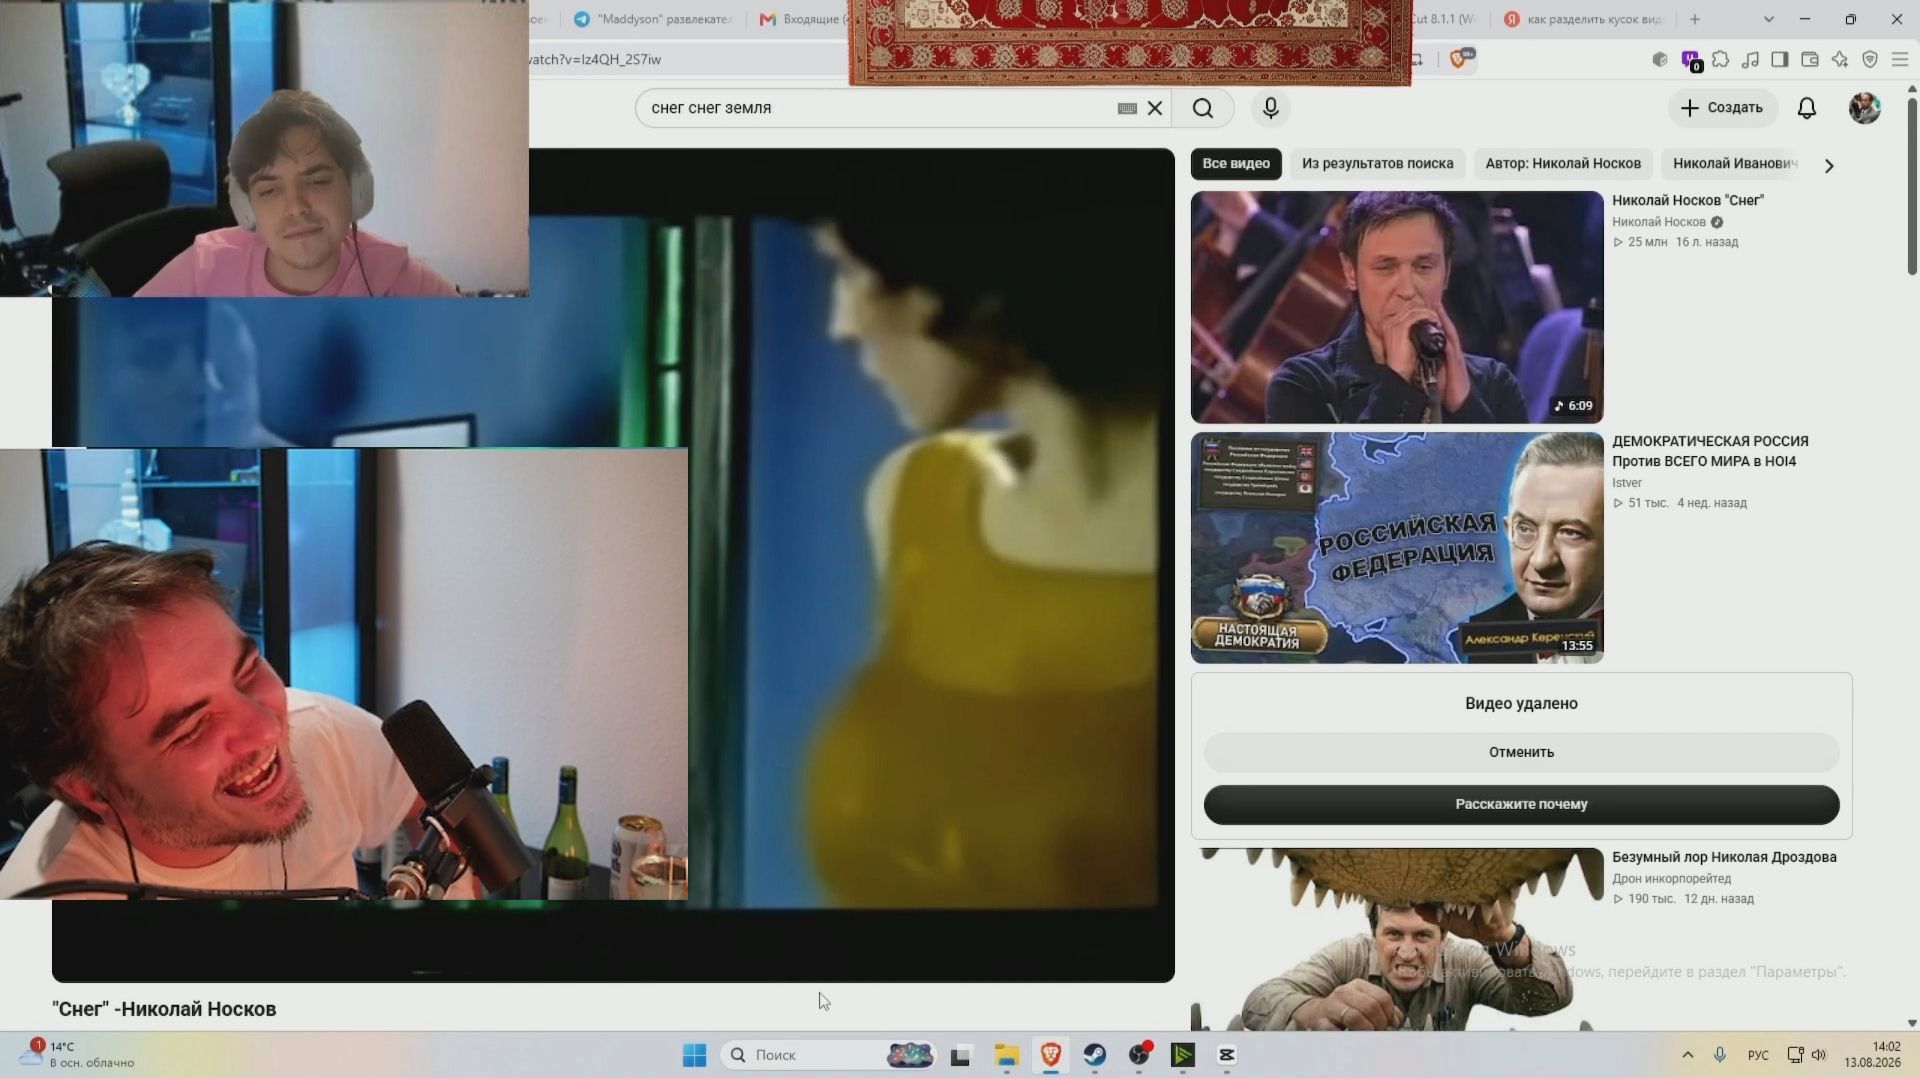Screen dimensions: 1920x1078
Task: Open the Brave VPN shield icon
Action: 1870,60
